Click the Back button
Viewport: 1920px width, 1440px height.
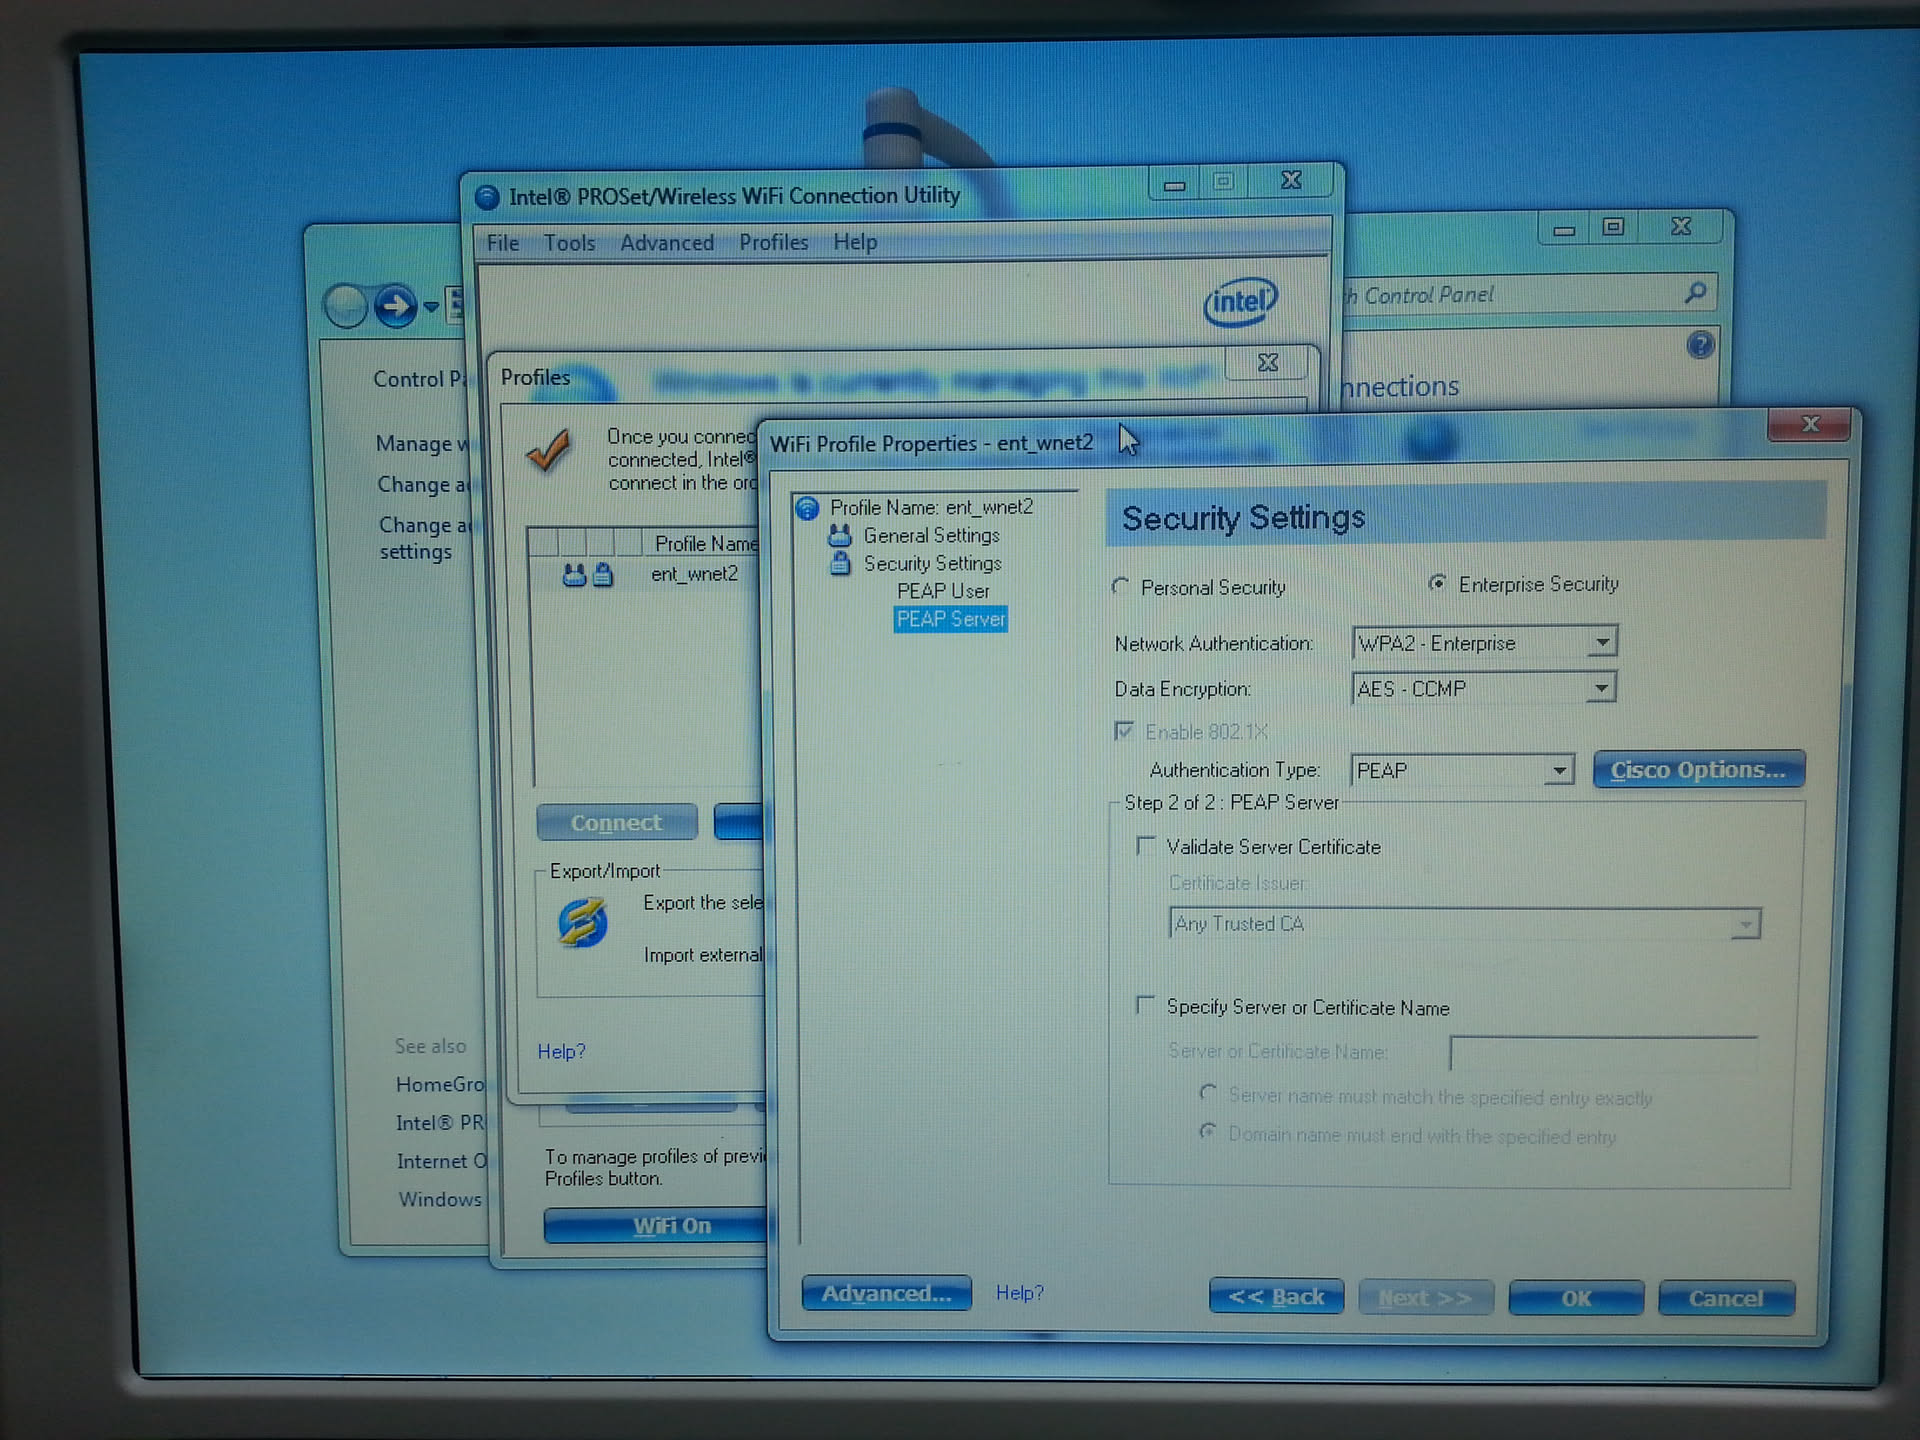1276,1298
